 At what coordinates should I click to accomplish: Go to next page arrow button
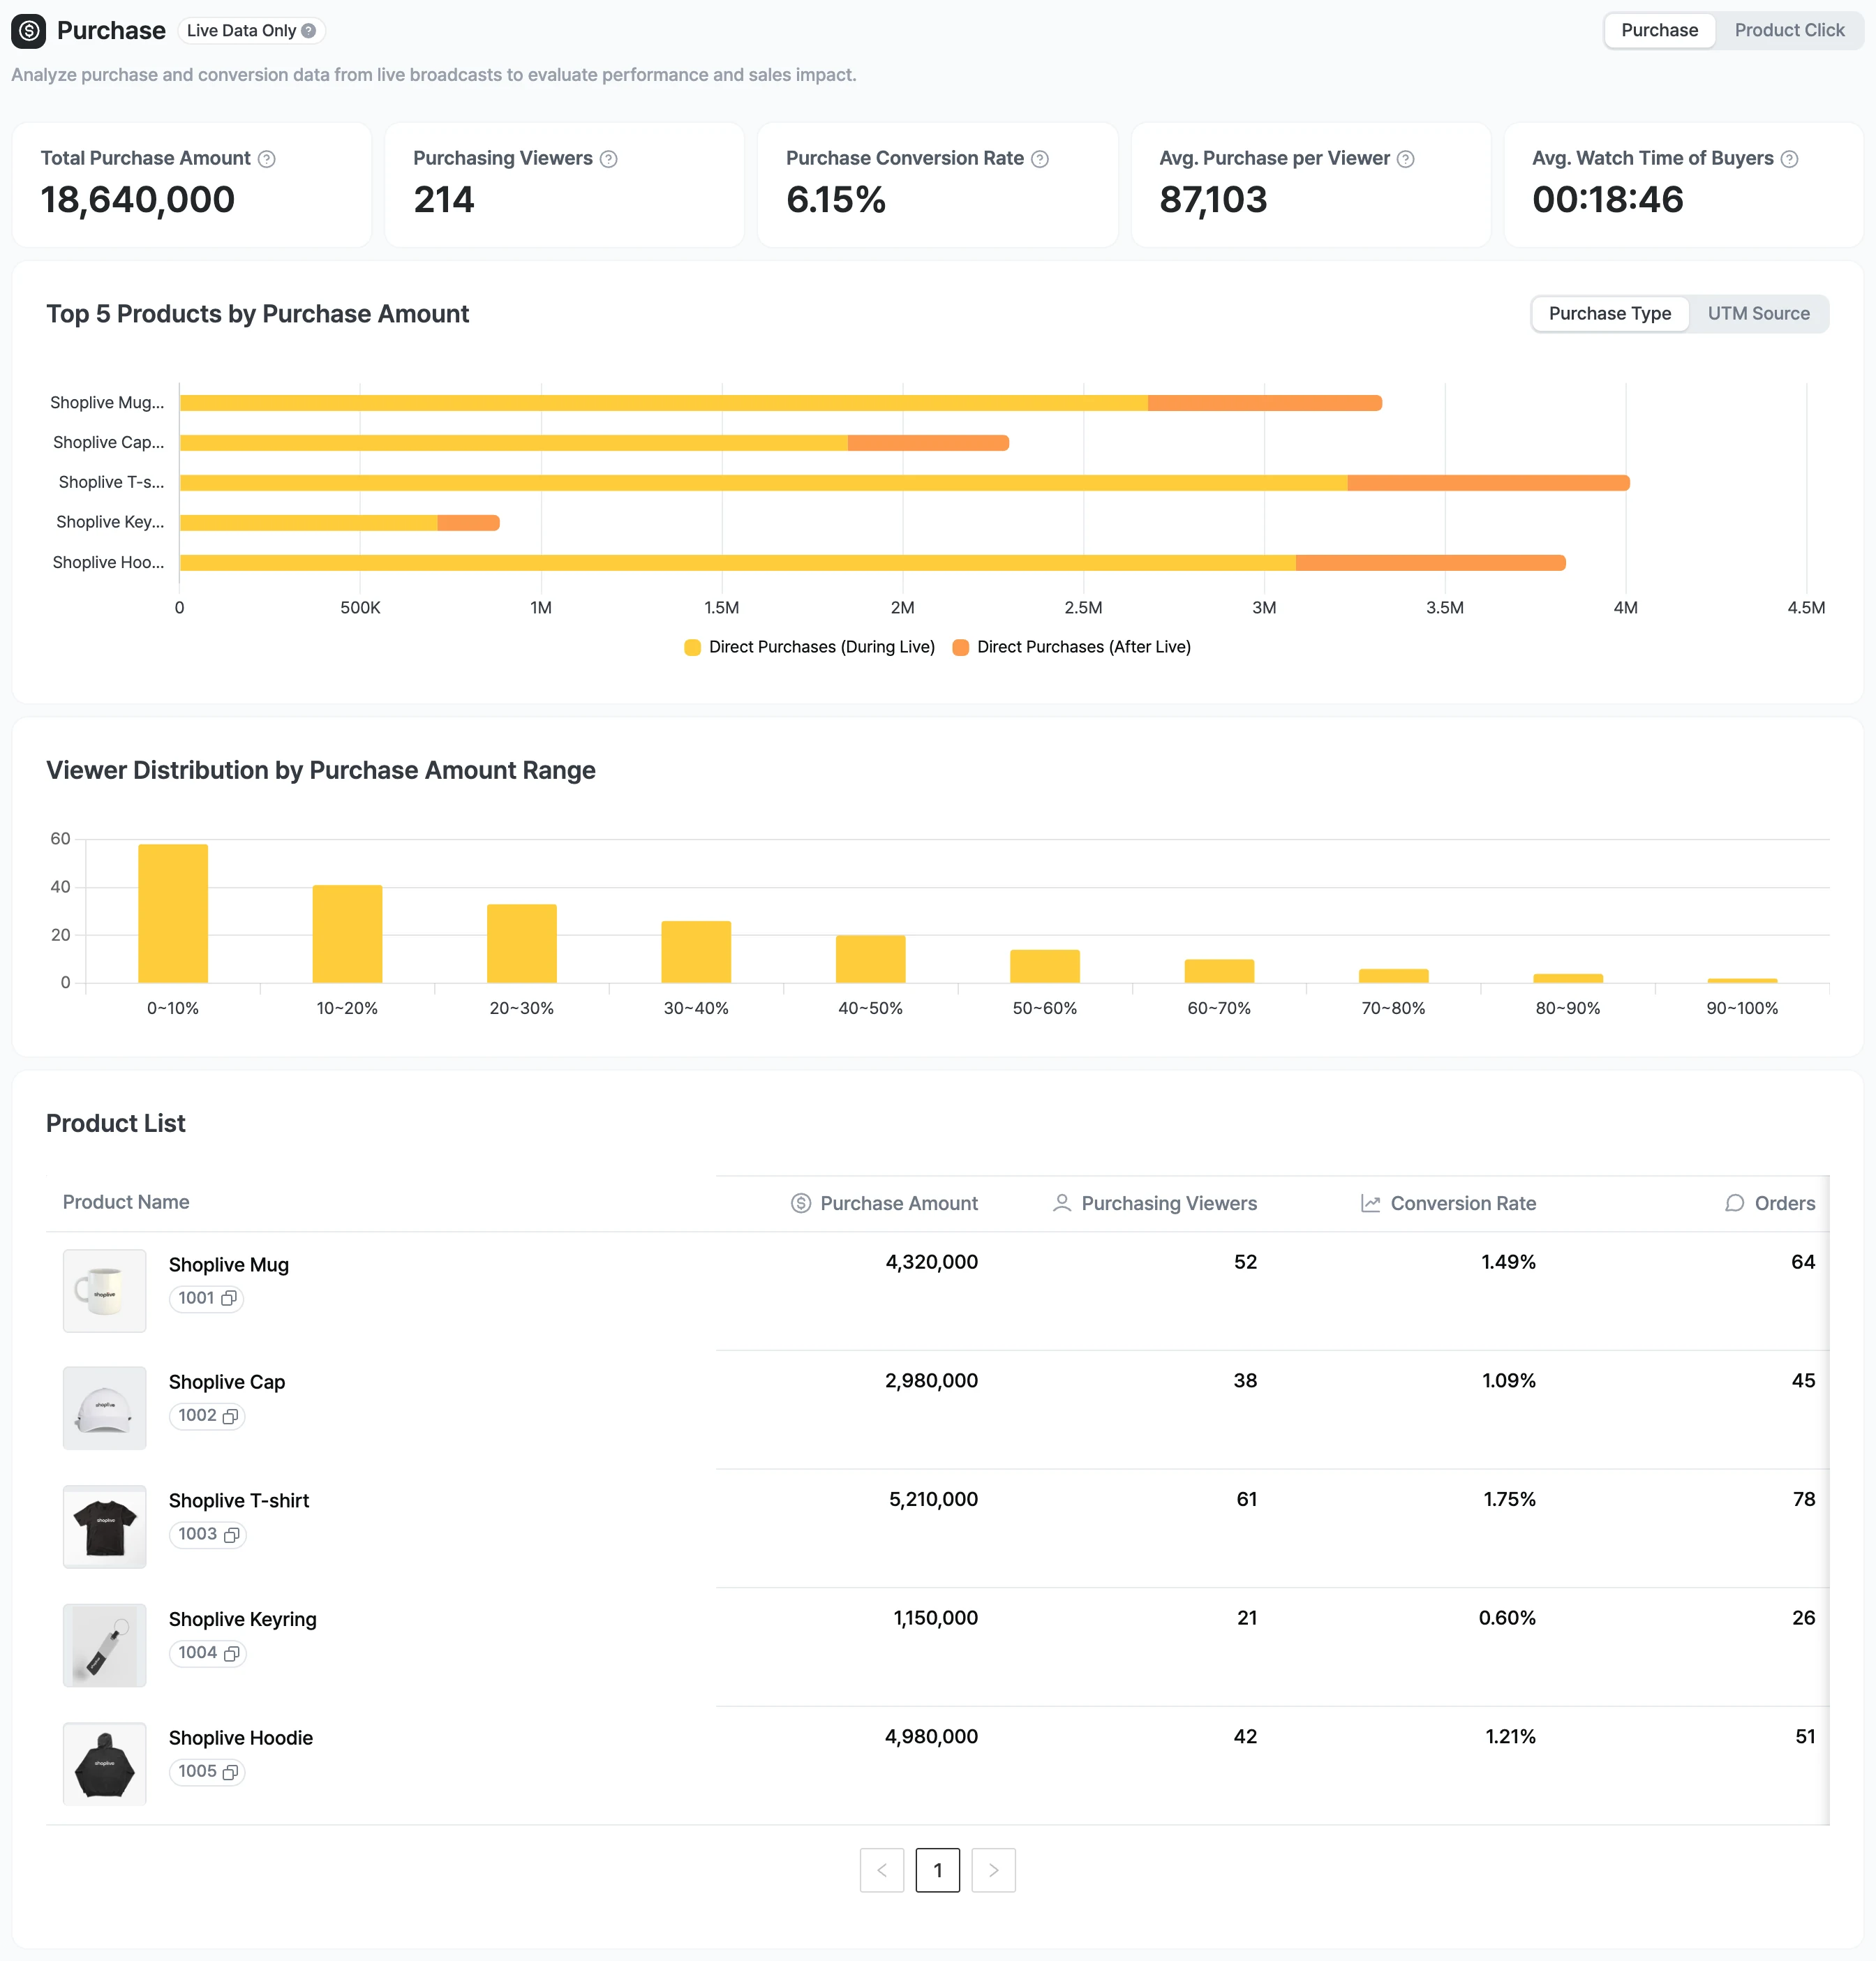point(994,1870)
